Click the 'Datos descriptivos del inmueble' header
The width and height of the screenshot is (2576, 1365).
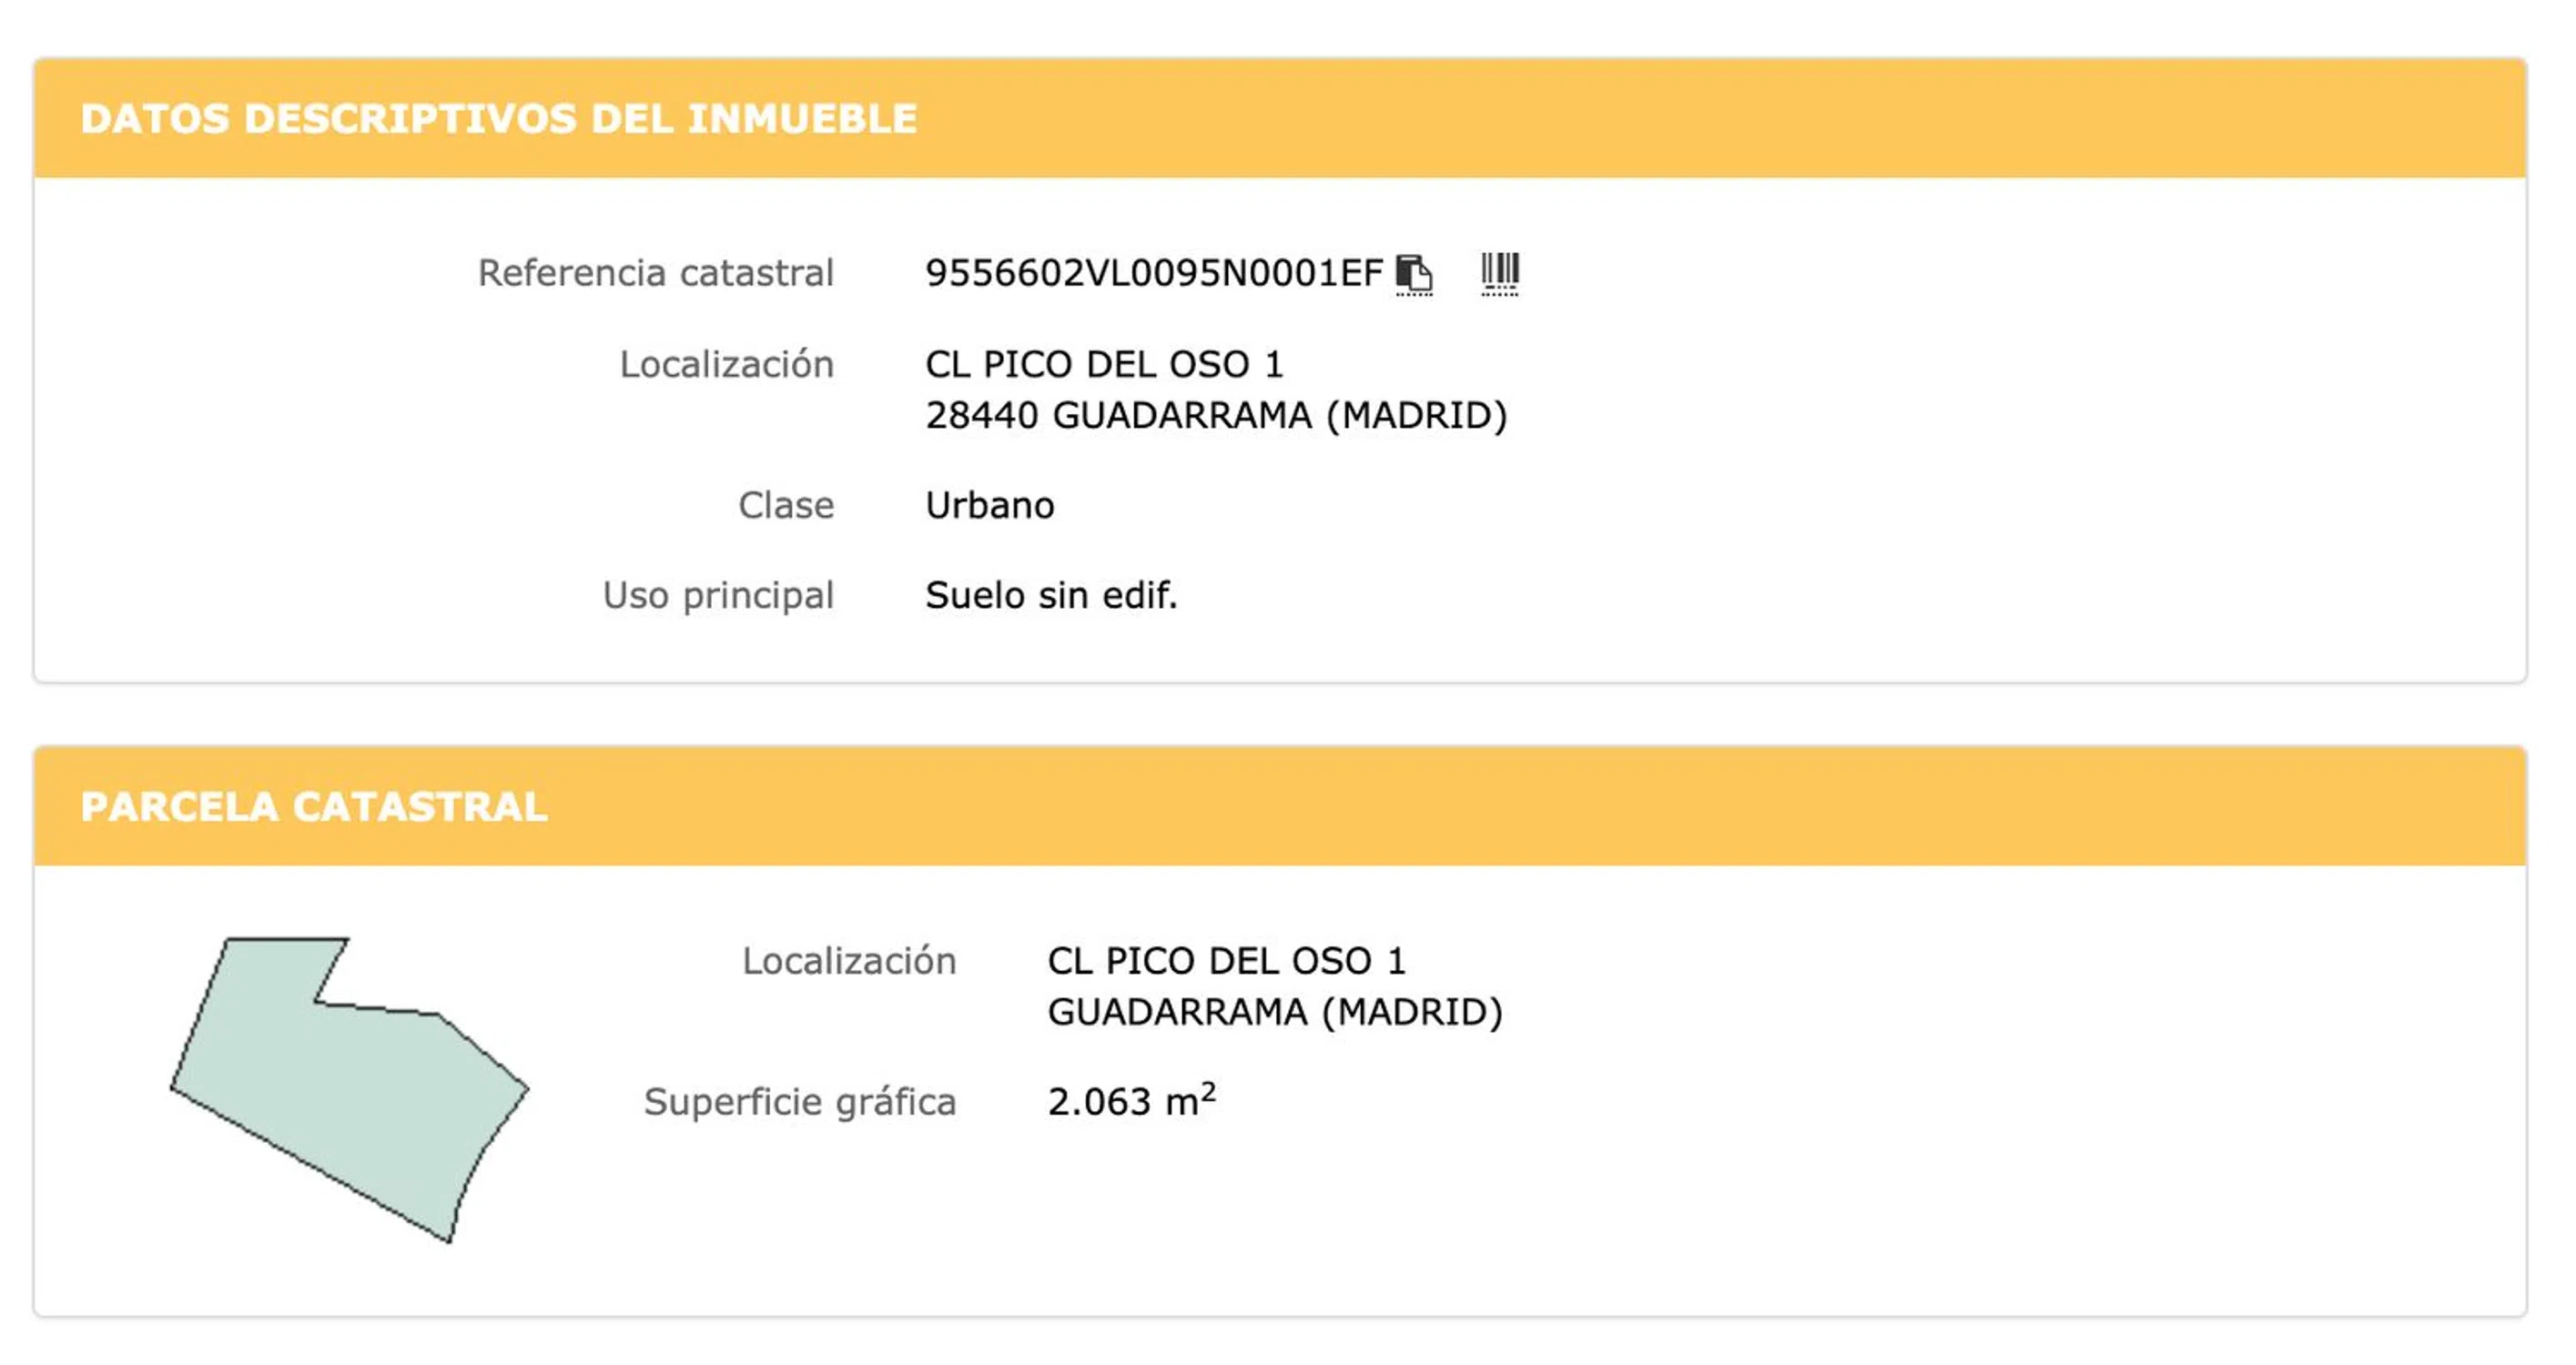[x=498, y=119]
